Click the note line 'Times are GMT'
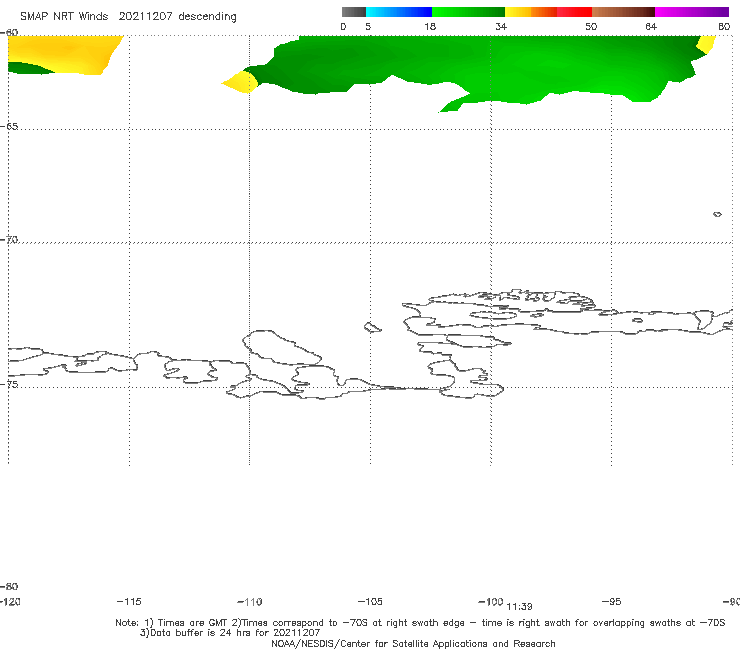This screenshot has height=650, width=740. tap(193, 623)
